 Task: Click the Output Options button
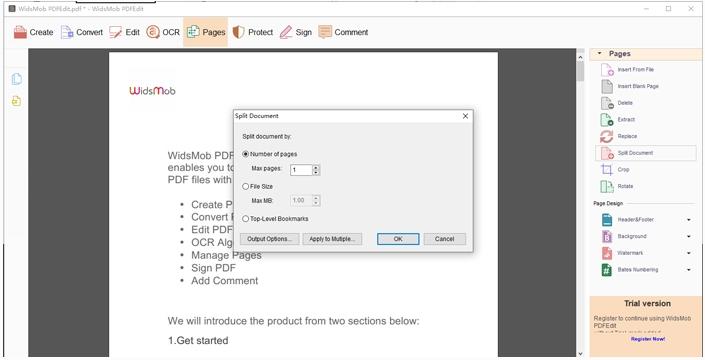click(269, 239)
